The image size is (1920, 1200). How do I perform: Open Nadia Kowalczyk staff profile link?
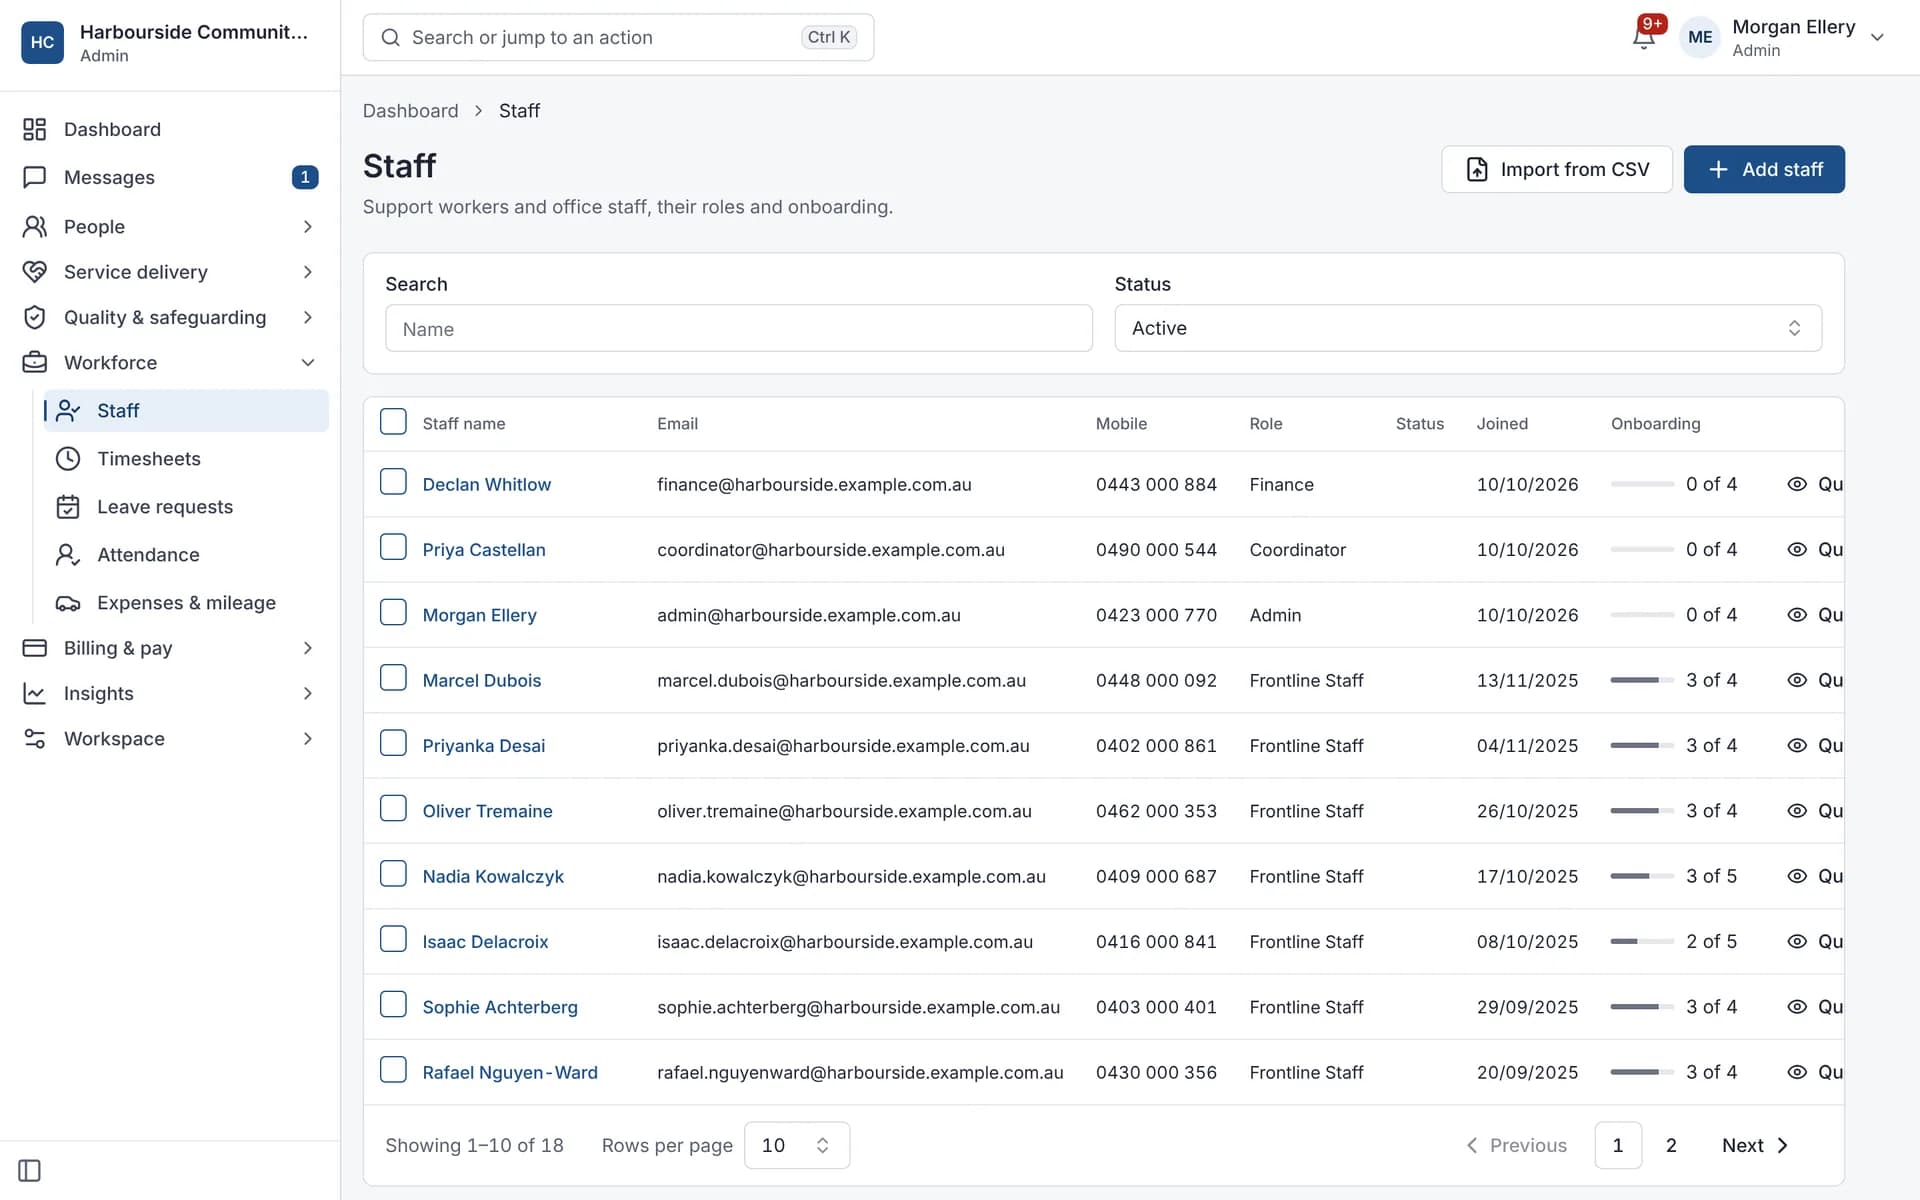coord(493,877)
